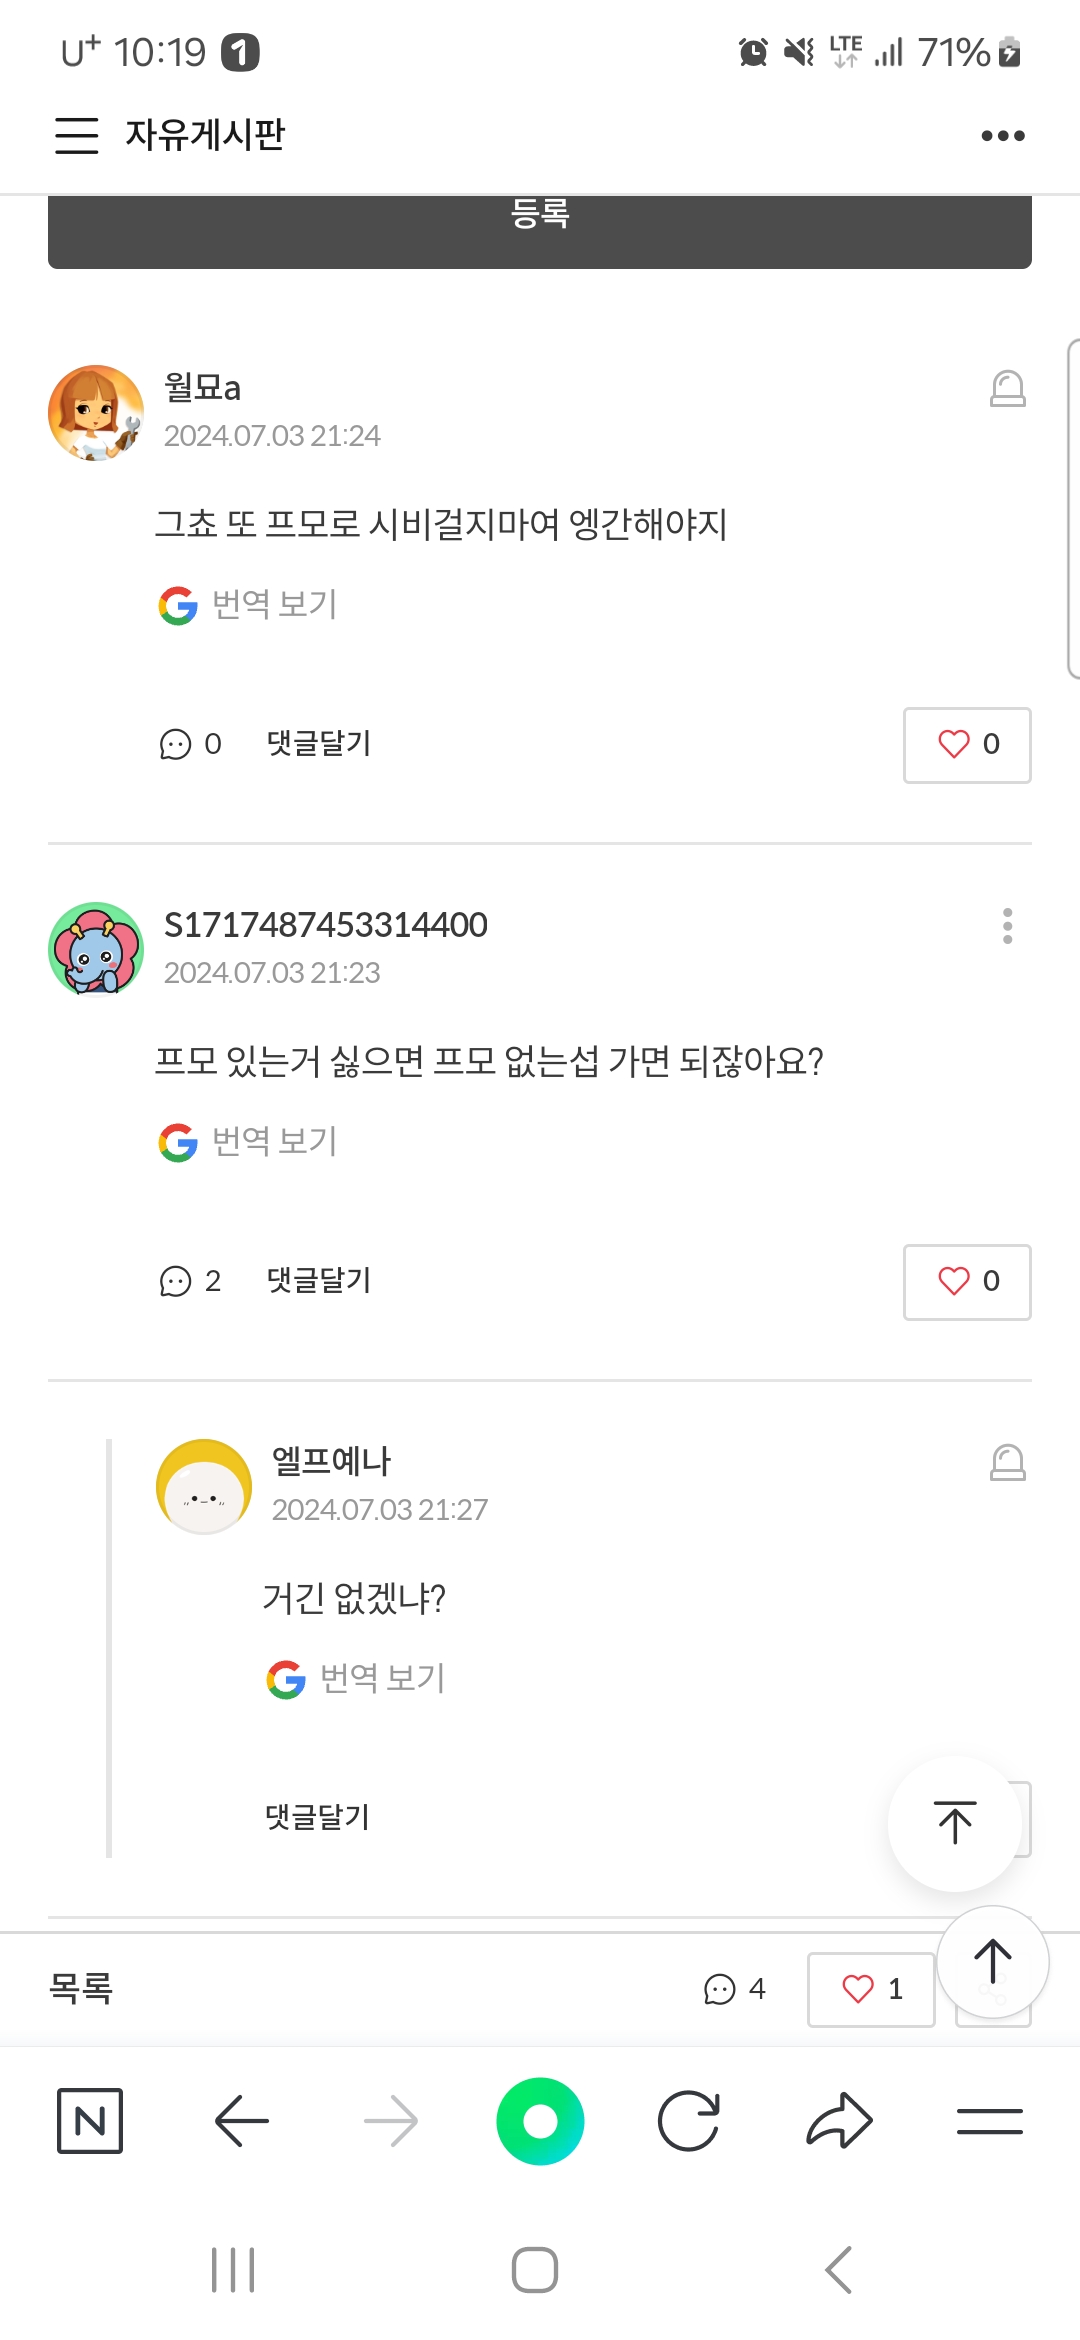1080x2340 pixels.
Task: Report 엘프예나's reply with siren icon
Action: [1007, 1463]
